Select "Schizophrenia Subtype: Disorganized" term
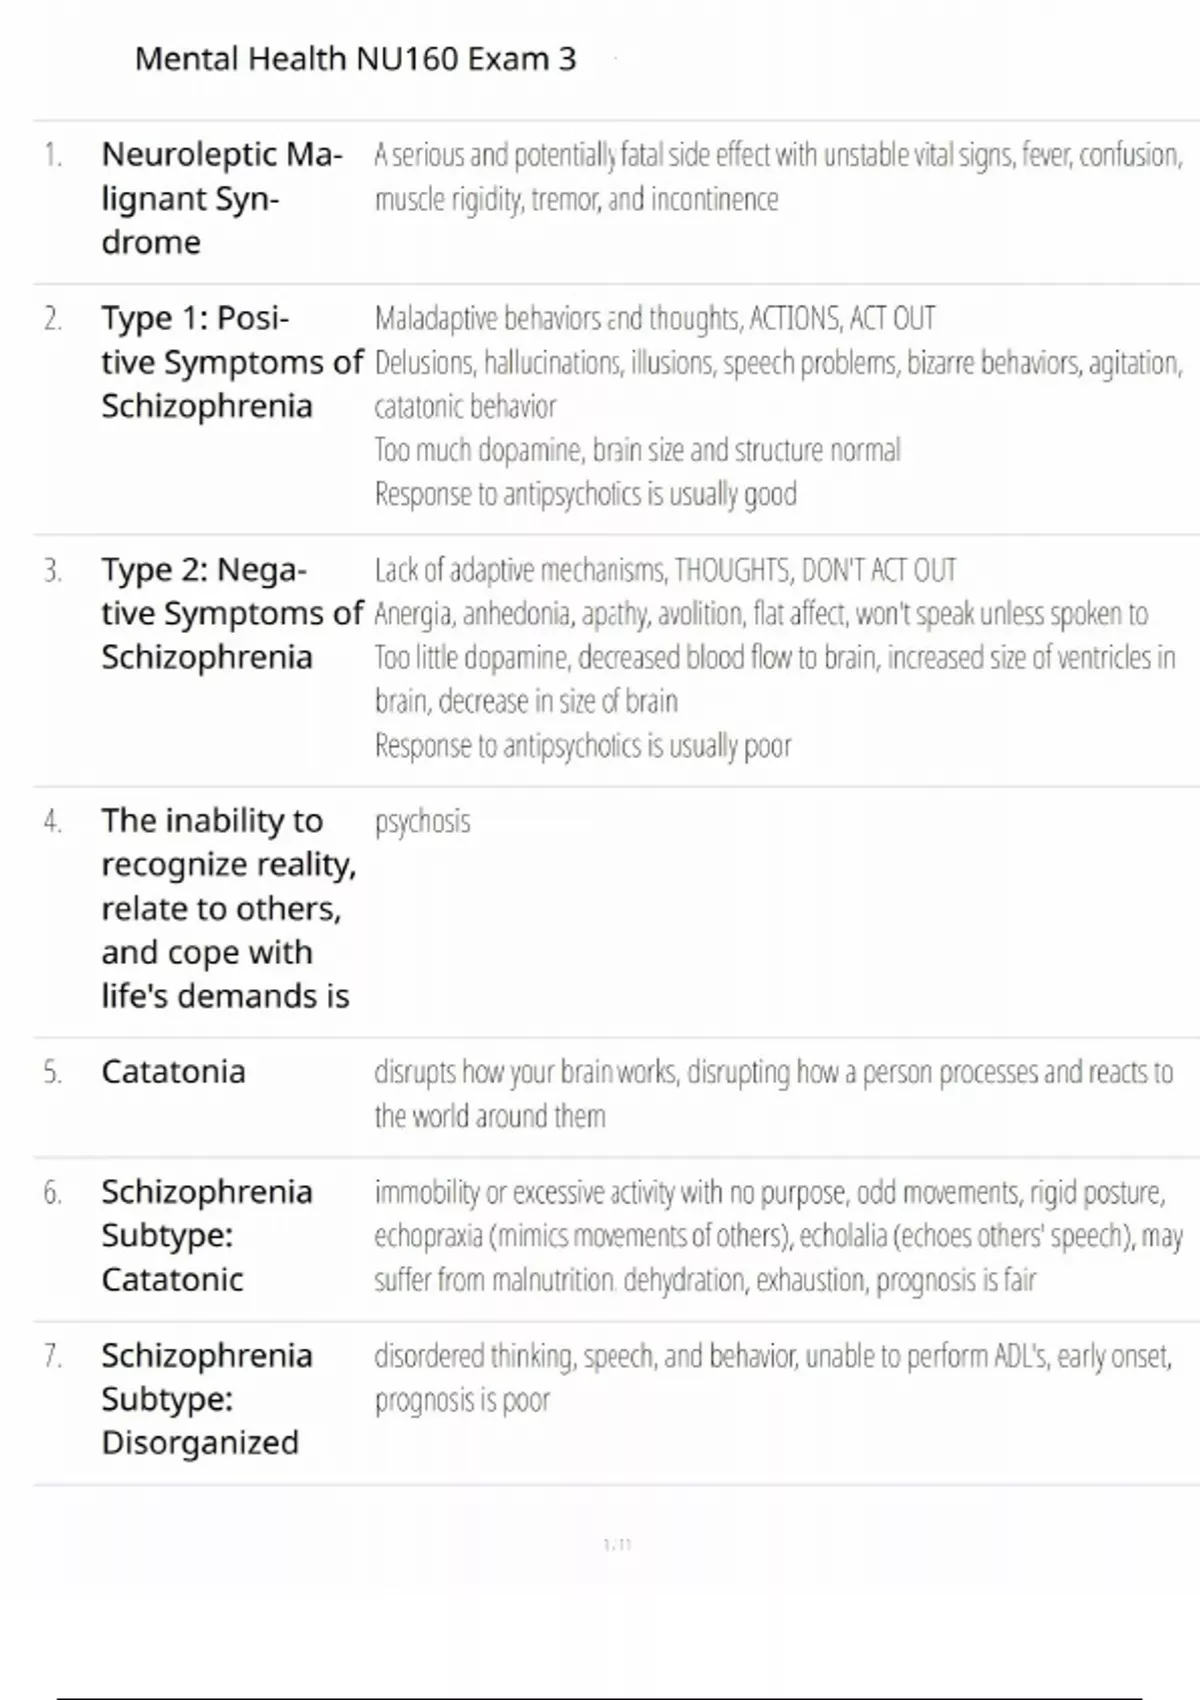The image size is (1200, 1700). [206, 1399]
